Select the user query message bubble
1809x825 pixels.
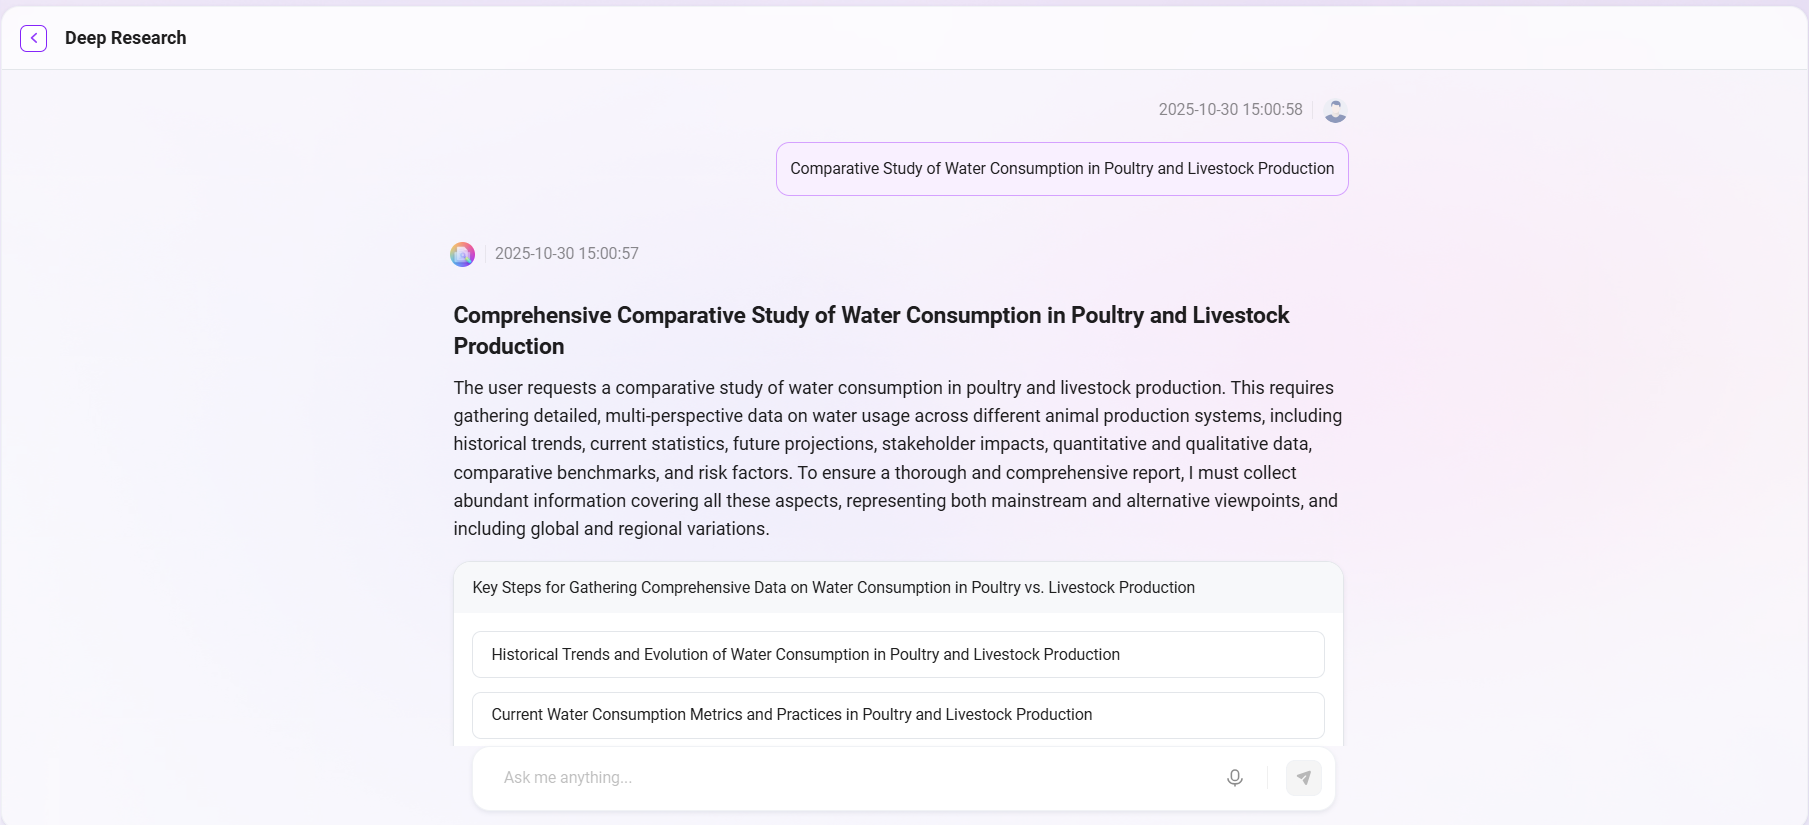click(1061, 169)
